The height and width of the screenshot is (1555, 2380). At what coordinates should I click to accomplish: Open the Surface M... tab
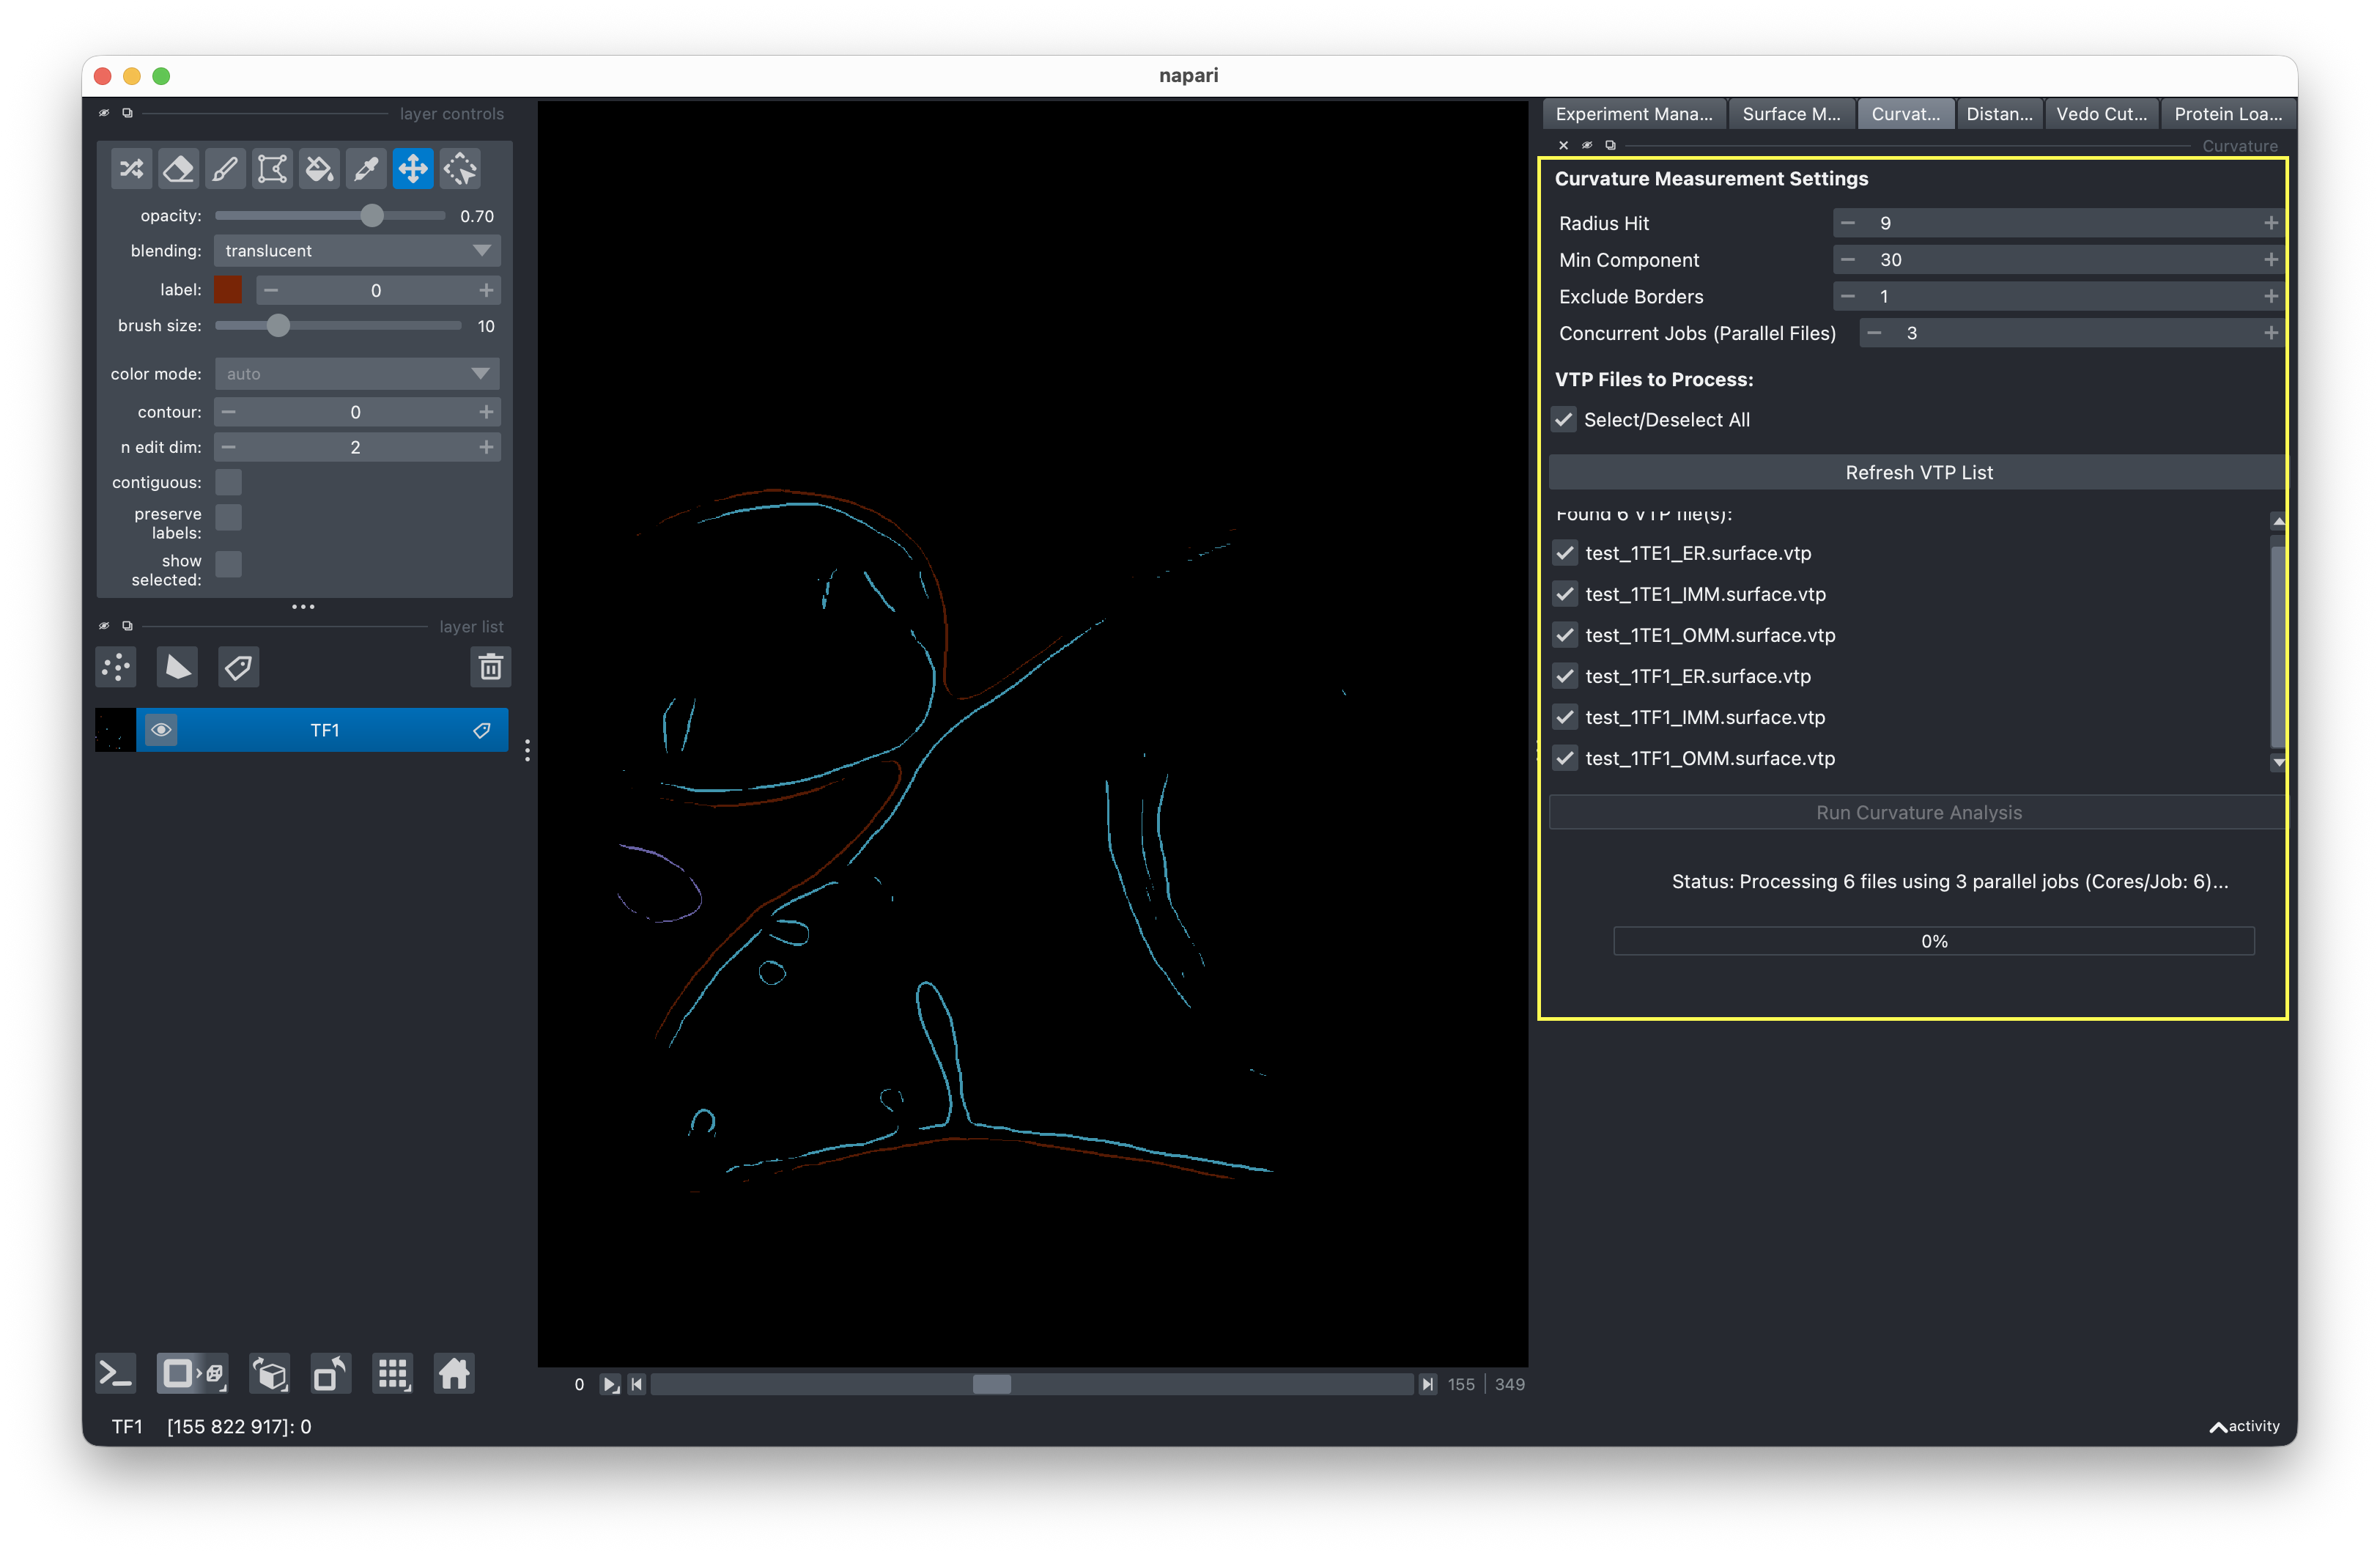coord(1791,114)
